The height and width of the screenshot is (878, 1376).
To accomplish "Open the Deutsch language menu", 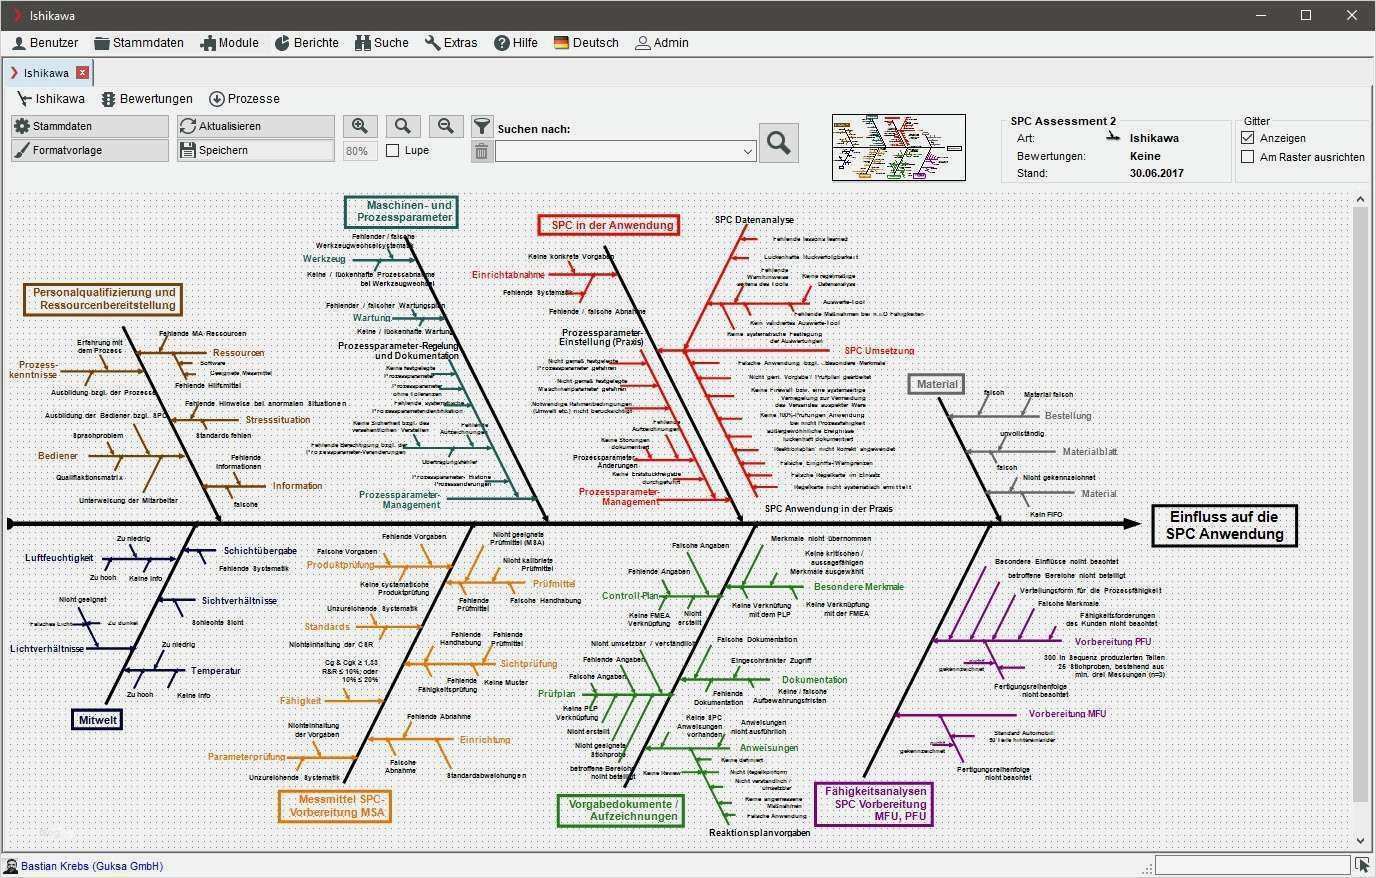I will [x=586, y=43].
